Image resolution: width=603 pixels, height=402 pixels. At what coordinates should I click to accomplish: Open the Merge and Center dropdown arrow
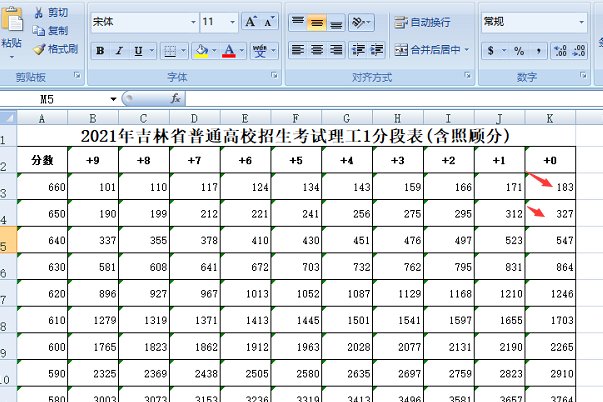(x=467, y=50)
